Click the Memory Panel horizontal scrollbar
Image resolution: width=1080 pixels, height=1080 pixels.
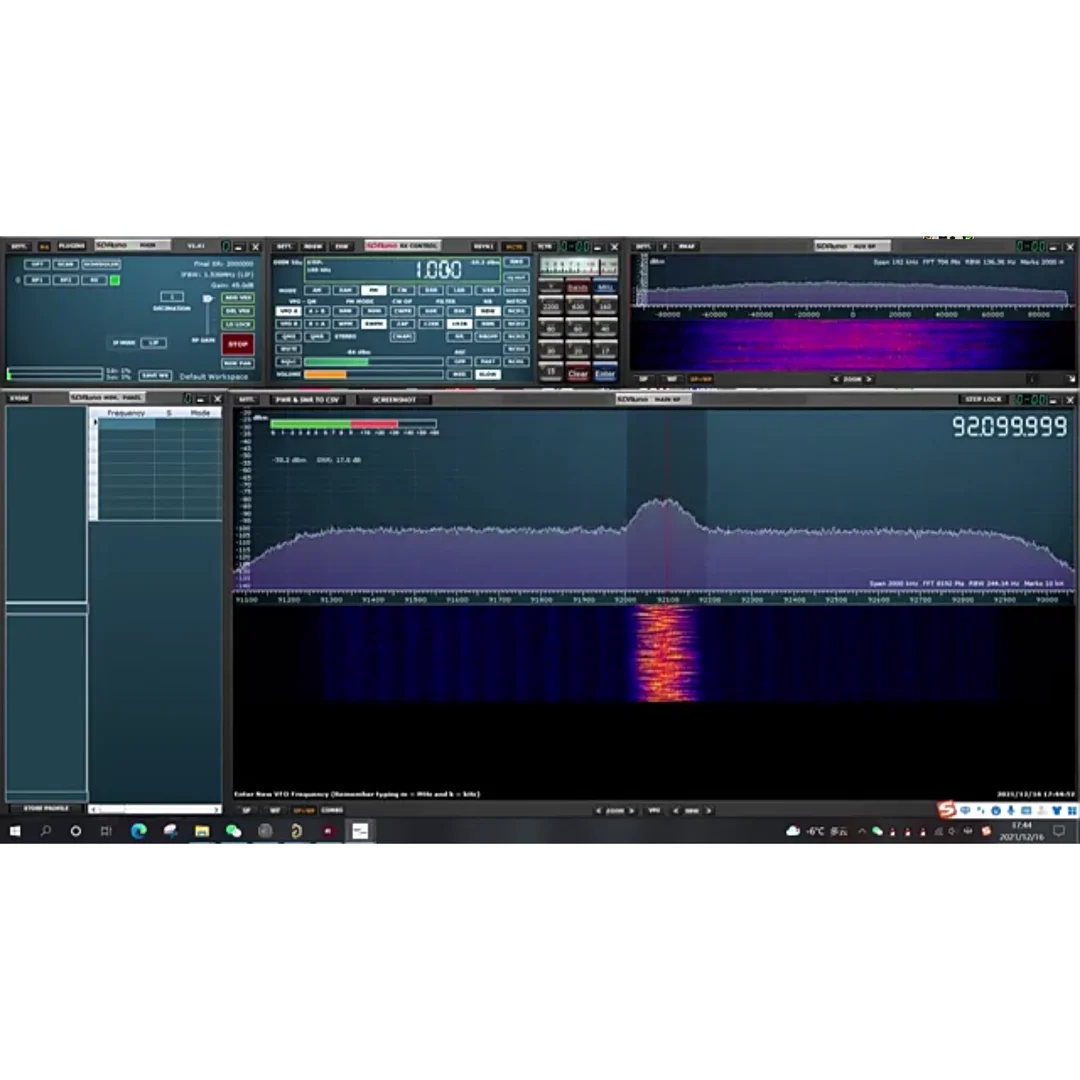155,809
